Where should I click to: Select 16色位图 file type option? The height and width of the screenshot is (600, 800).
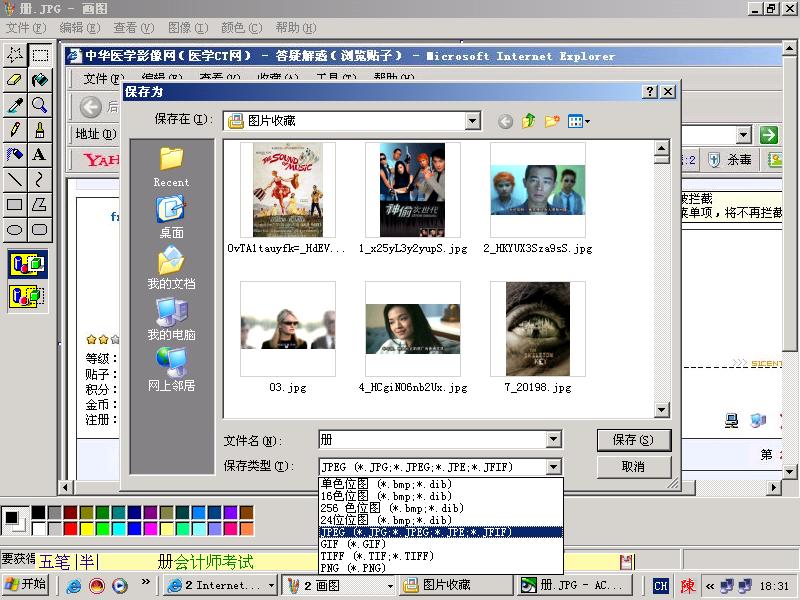[x=441, y=496]
